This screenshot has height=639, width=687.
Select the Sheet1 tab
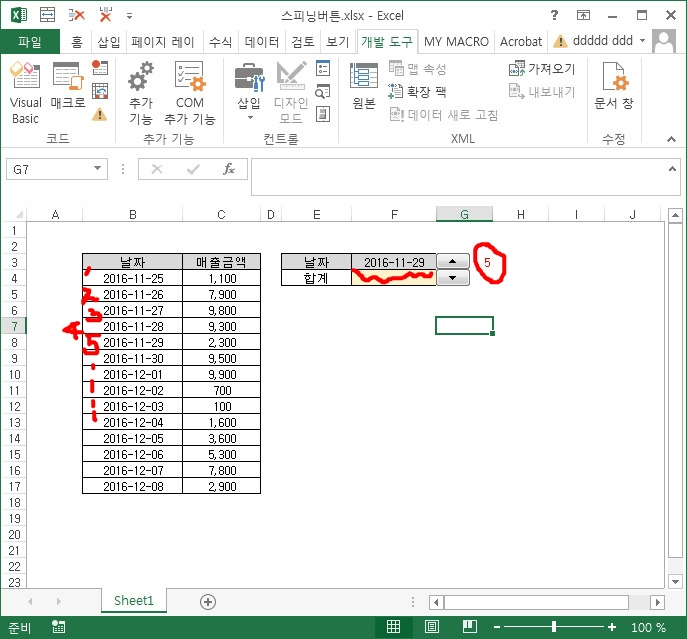134,600
